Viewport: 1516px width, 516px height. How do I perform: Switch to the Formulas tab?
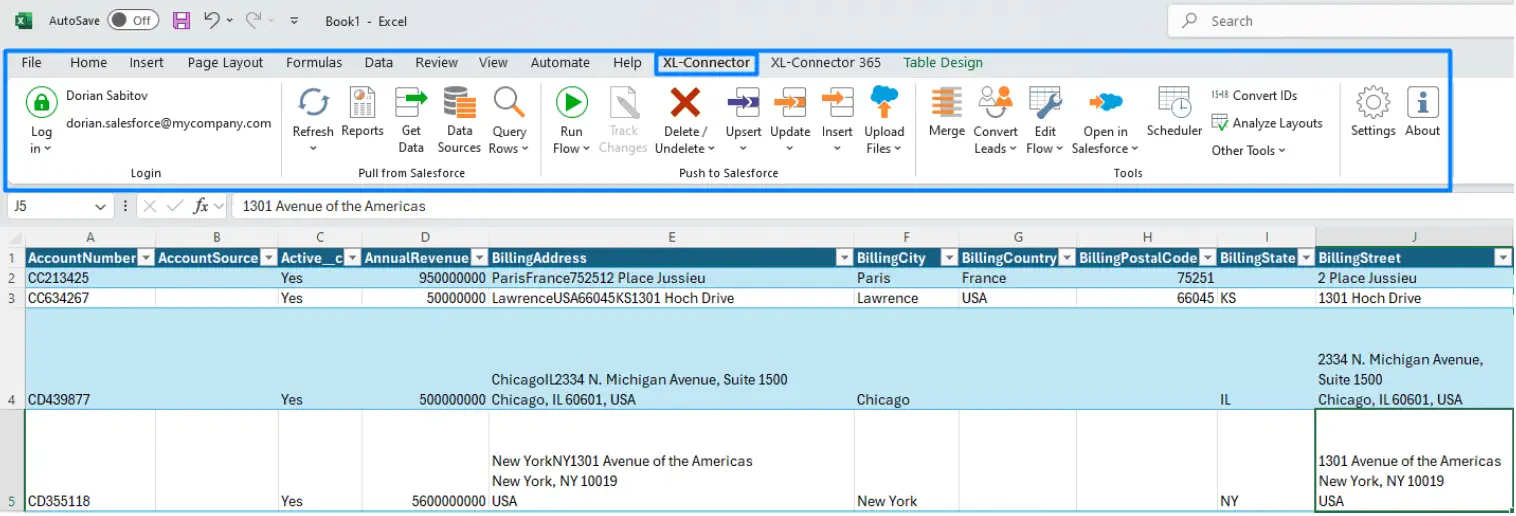pos(314,62)
